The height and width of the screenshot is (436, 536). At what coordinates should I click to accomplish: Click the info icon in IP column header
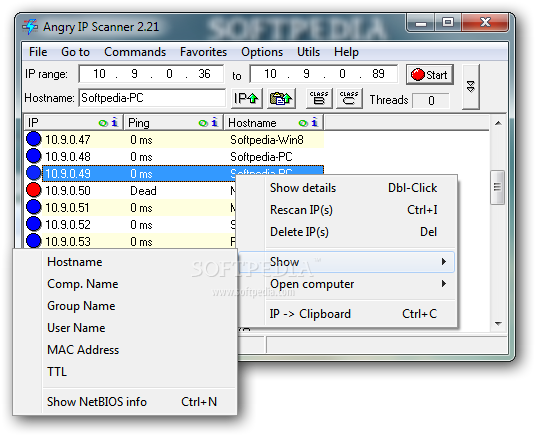coord(115,122)
